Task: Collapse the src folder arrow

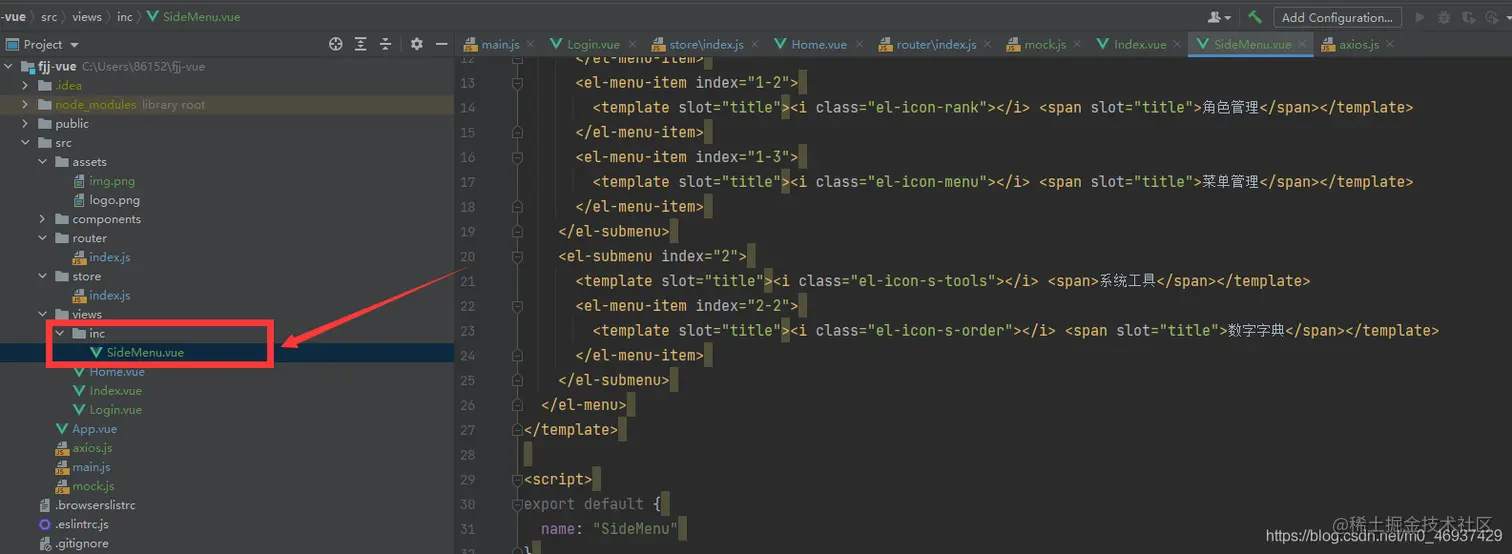Action: pos(26,142)
